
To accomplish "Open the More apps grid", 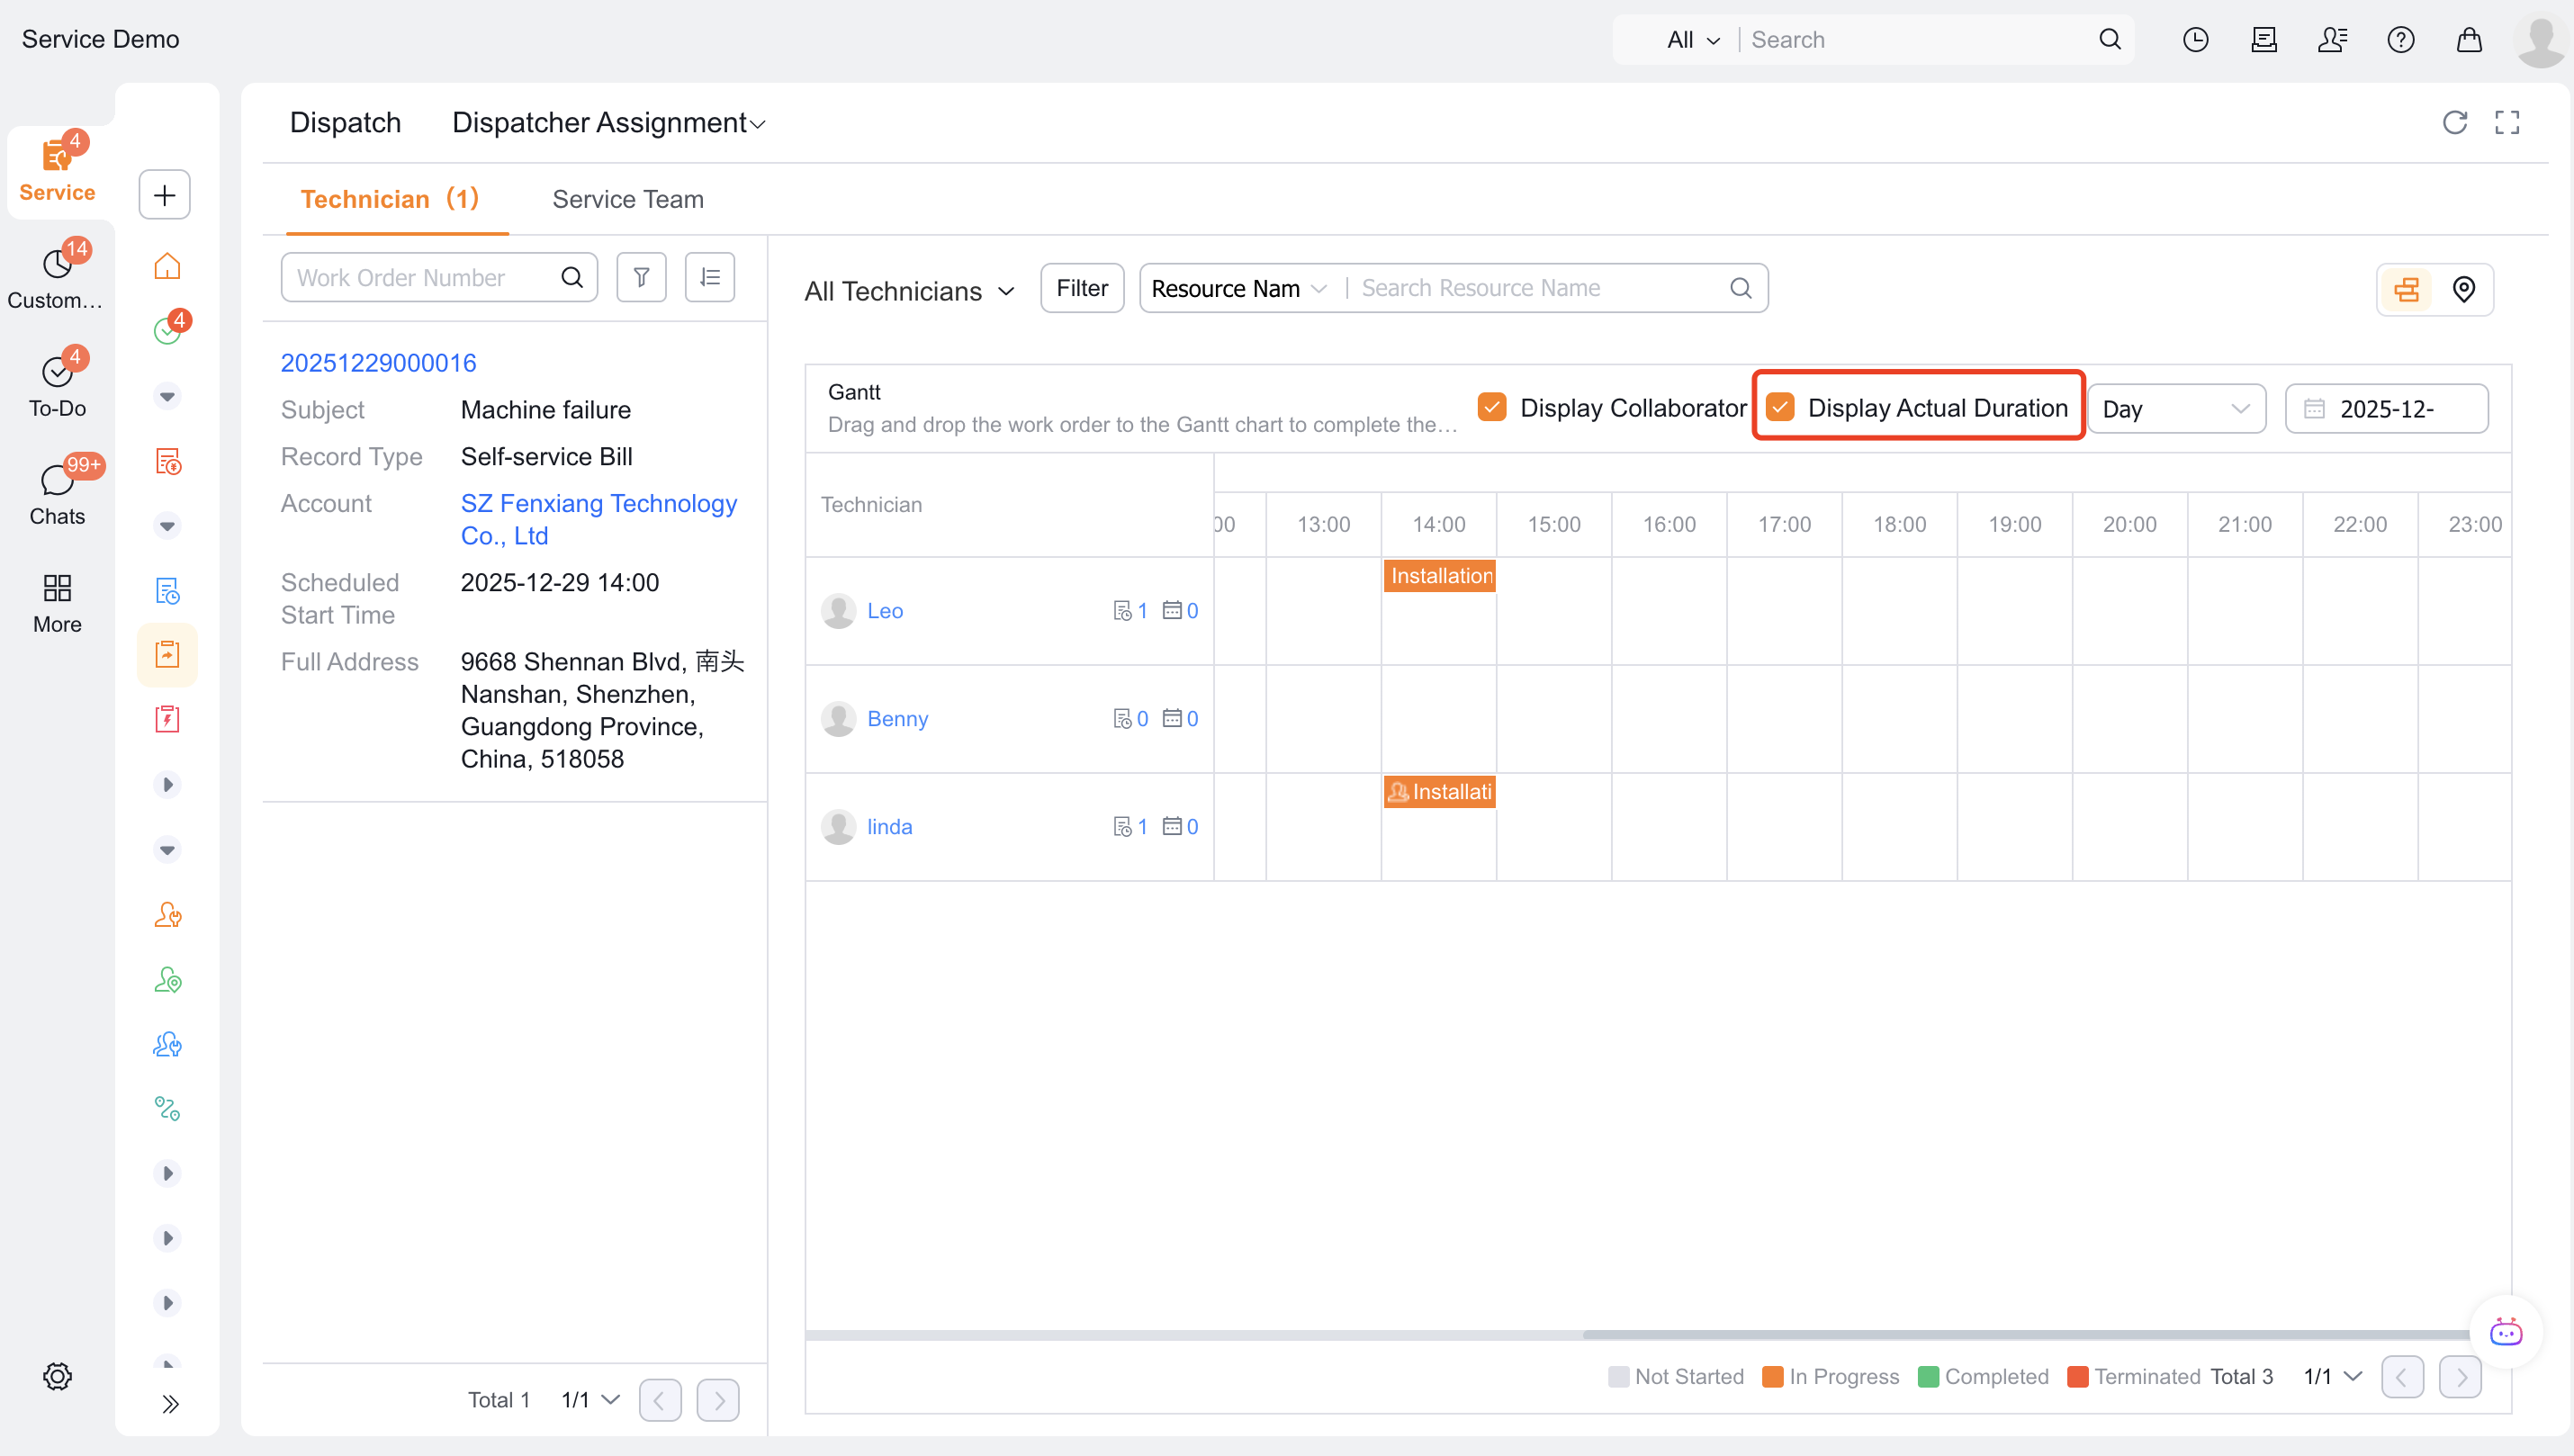I will click(57, 604).
